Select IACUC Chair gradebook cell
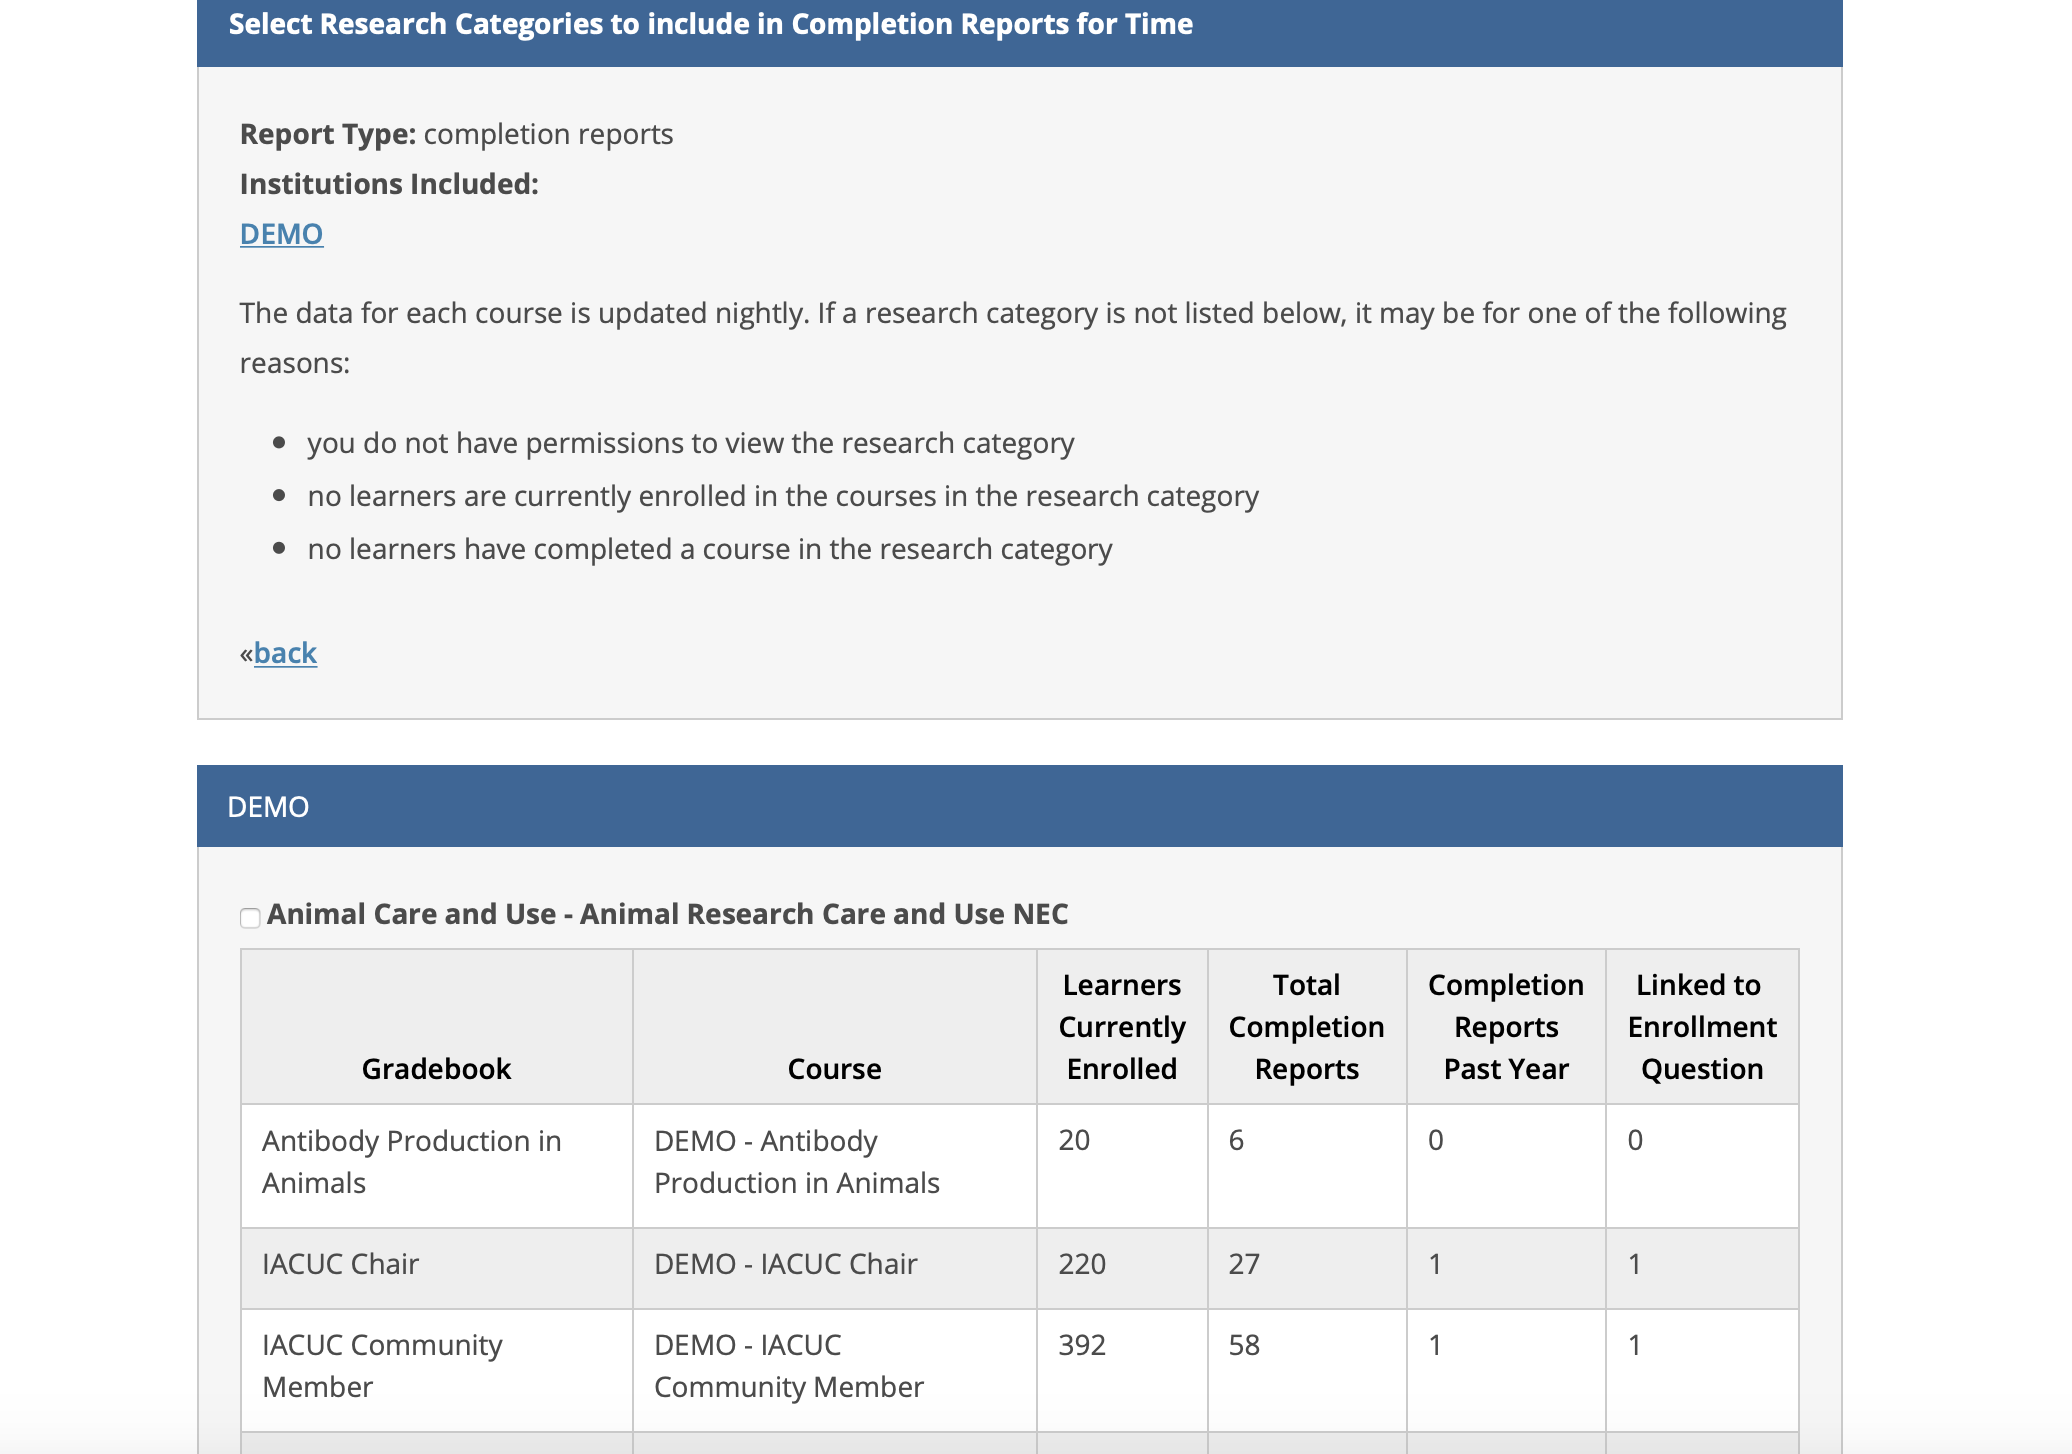The width and height of the screenshot is (2072, 1454). coord(437,1269)
